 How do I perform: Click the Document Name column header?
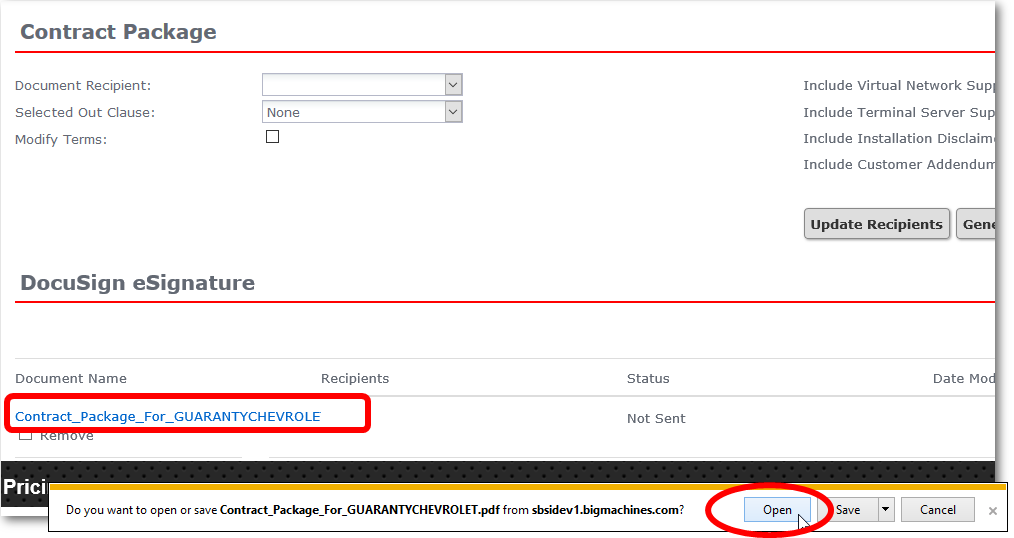click(x=70, y=378)
